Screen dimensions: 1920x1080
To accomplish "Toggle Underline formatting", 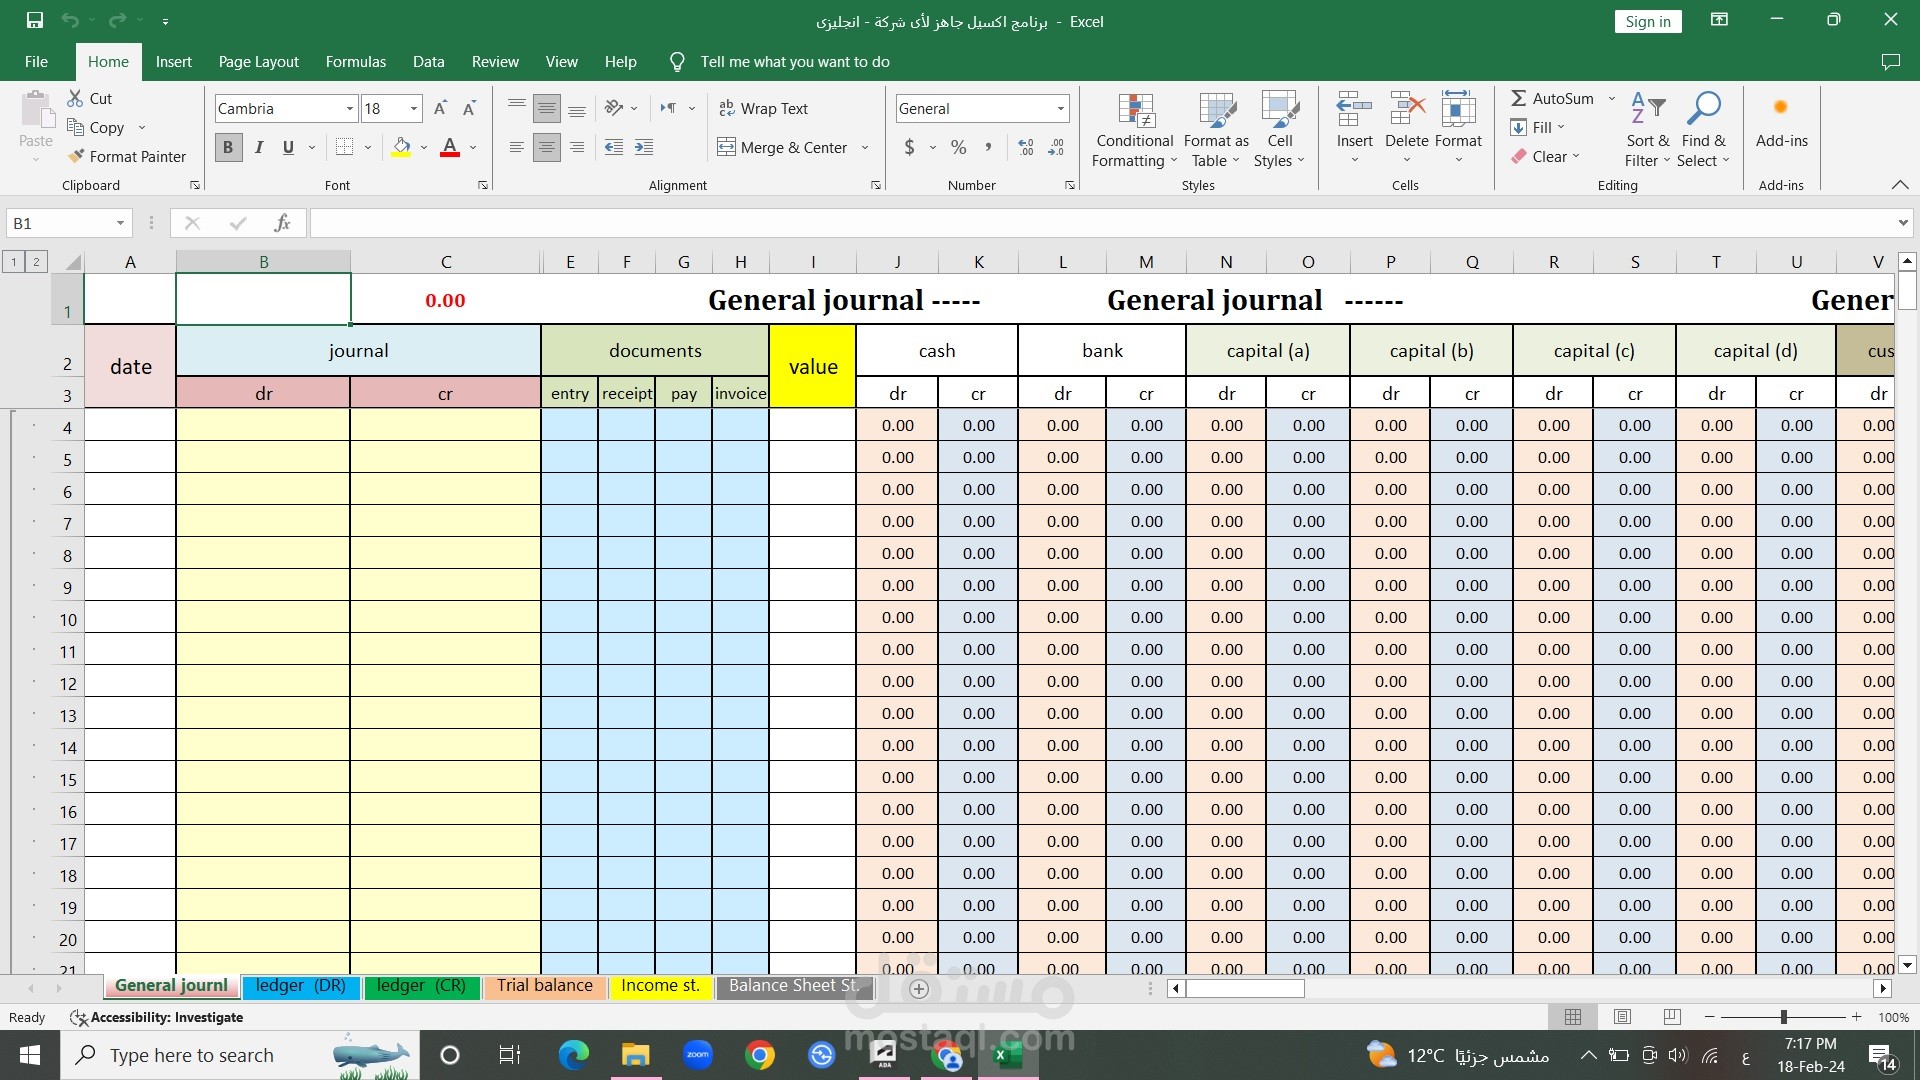I will pos(288,147).
